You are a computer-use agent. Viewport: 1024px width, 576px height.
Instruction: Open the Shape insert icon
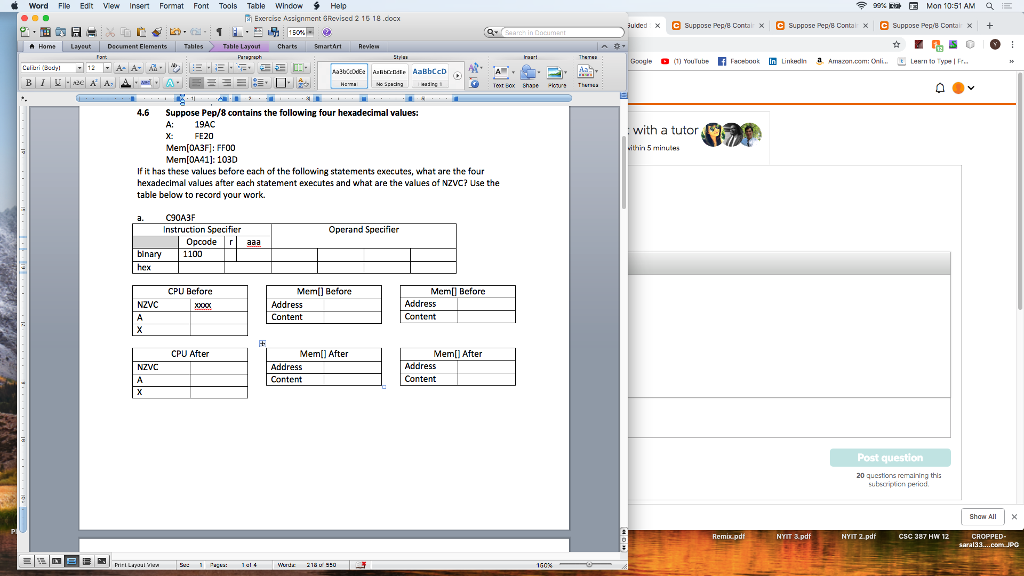[529, 71]
